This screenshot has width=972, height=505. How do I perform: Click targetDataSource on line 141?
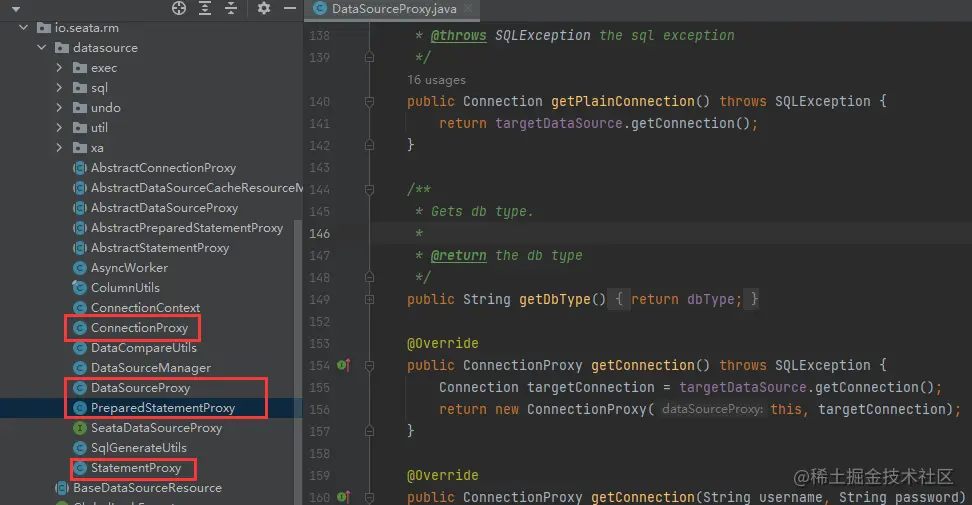point(558,123)
